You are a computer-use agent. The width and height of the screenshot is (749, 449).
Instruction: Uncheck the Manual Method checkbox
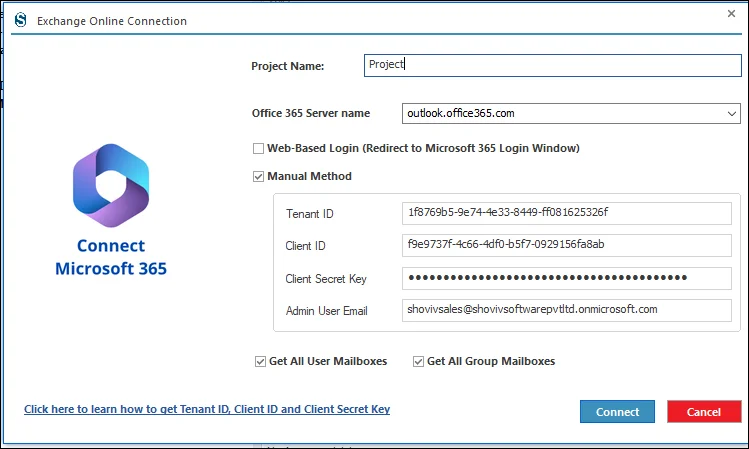pyautogui.click(x=258, y=177)
